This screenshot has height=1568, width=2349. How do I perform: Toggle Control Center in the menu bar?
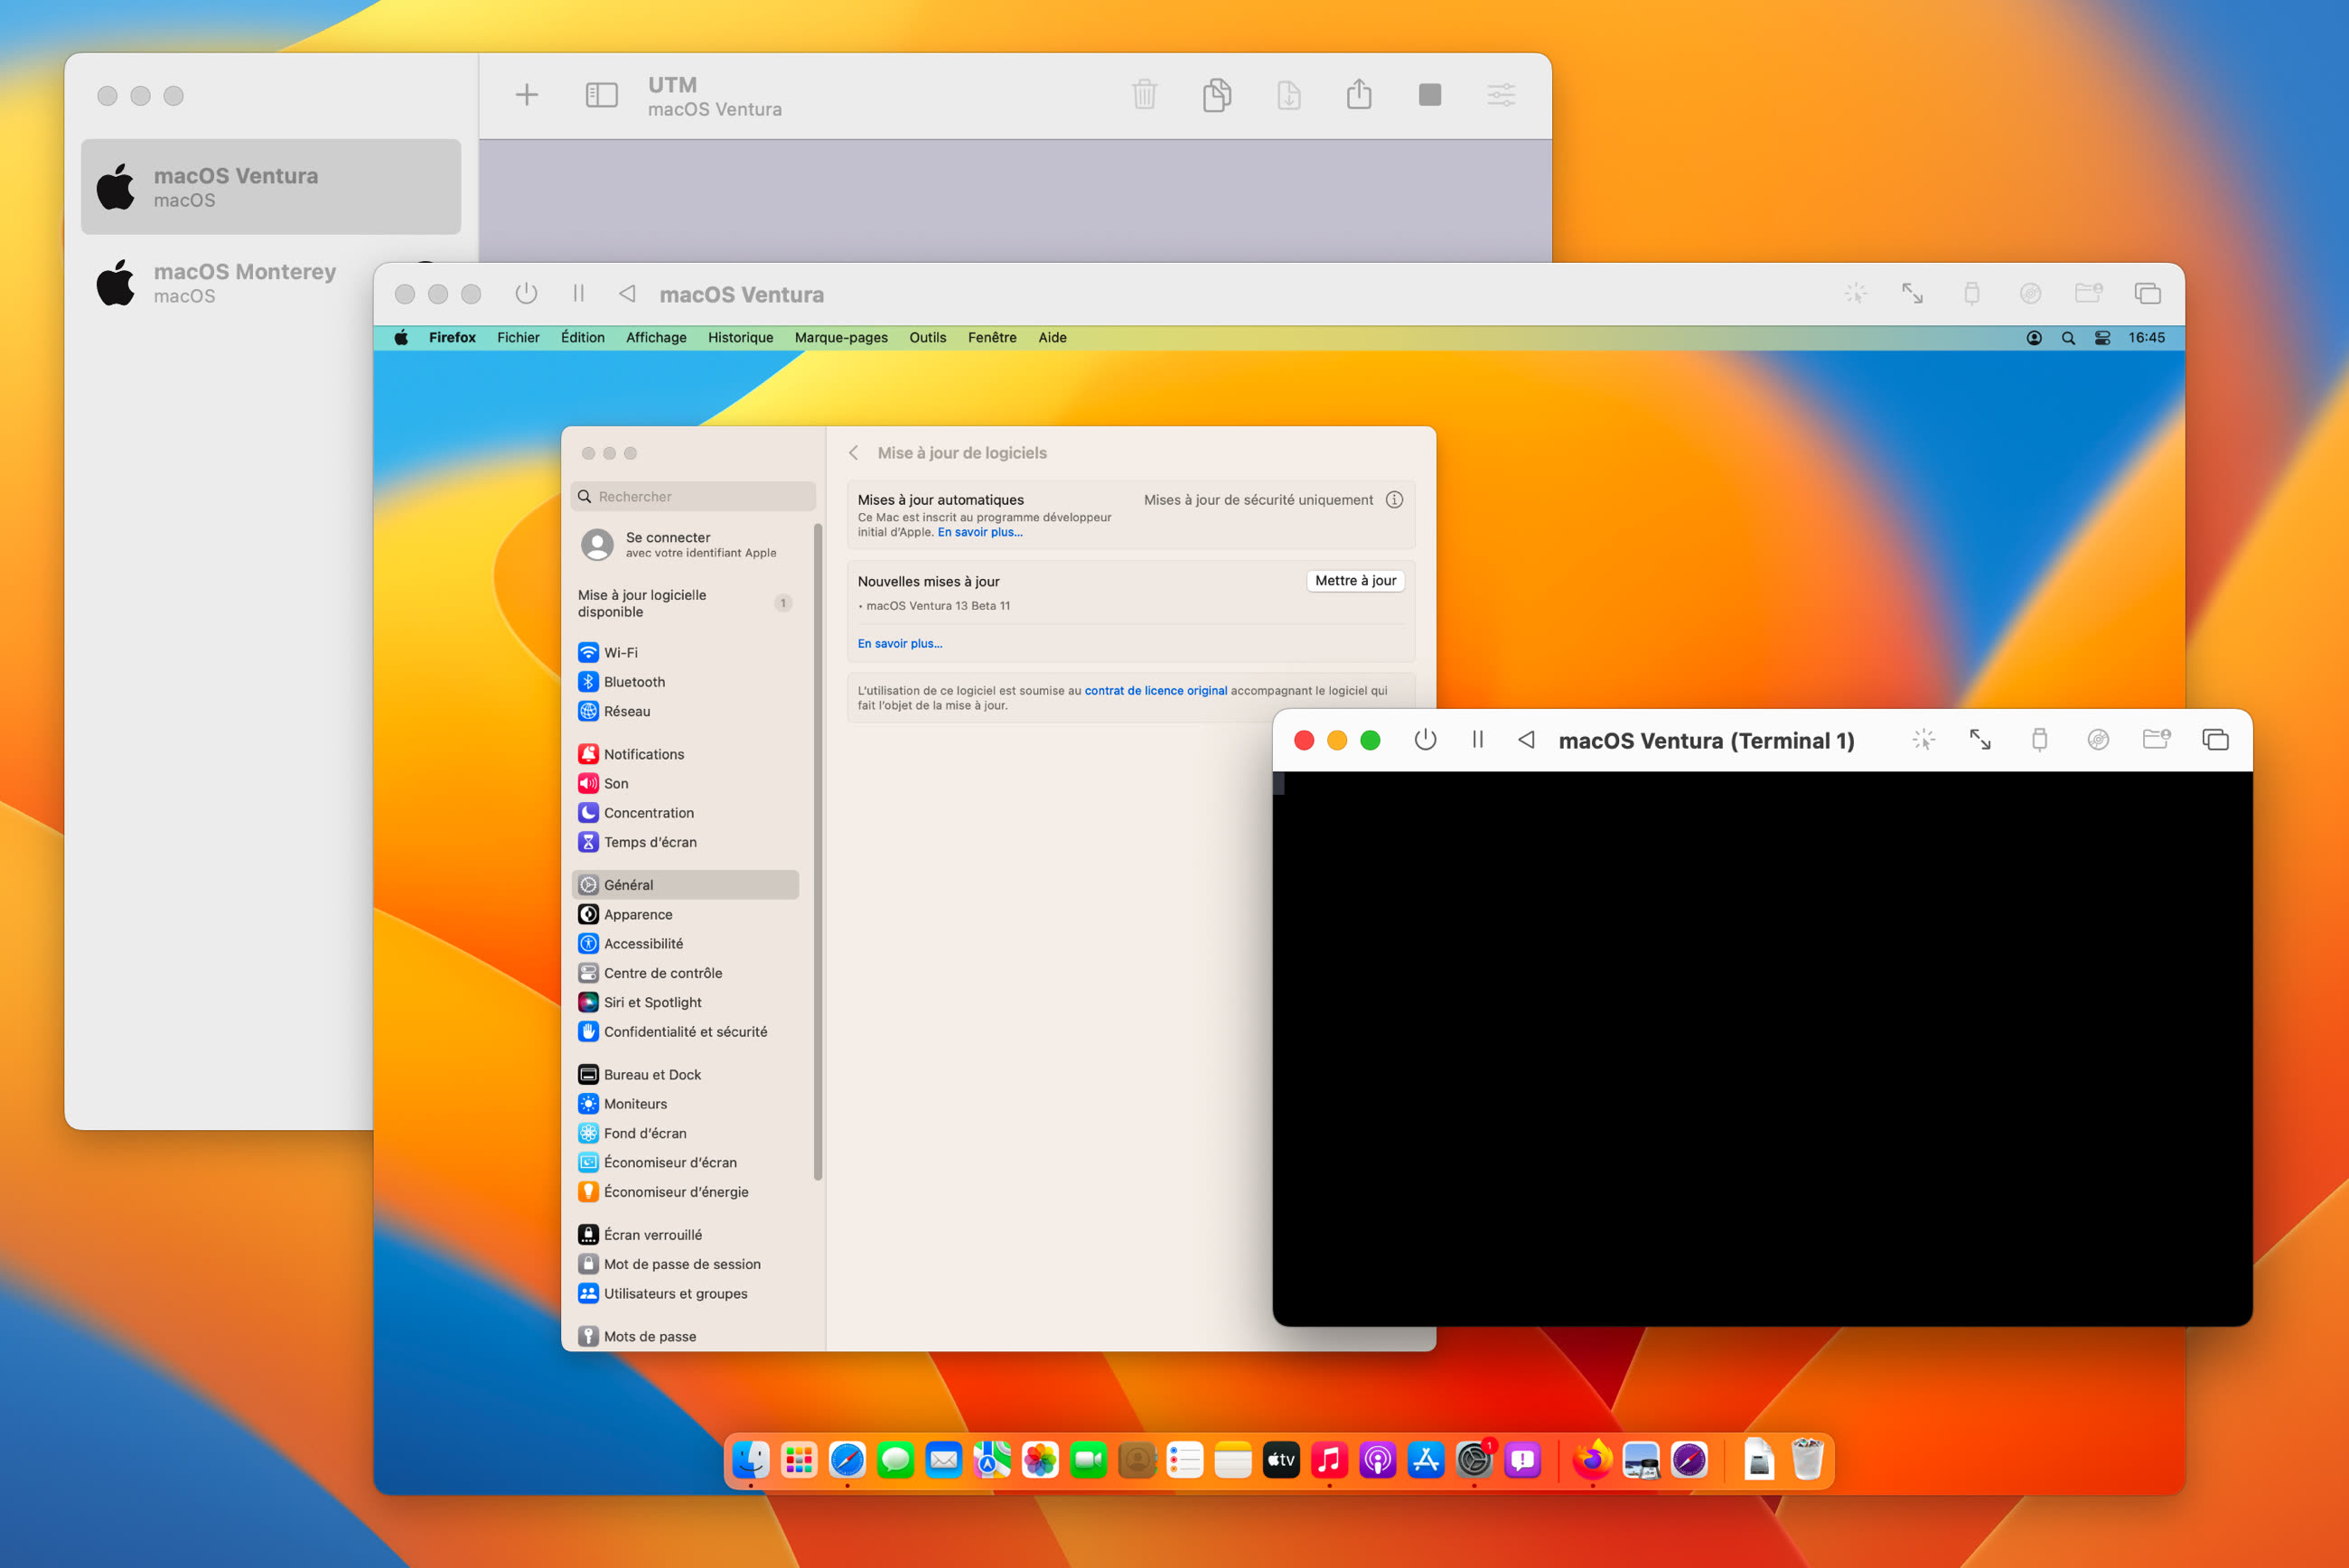point(2101,338)
